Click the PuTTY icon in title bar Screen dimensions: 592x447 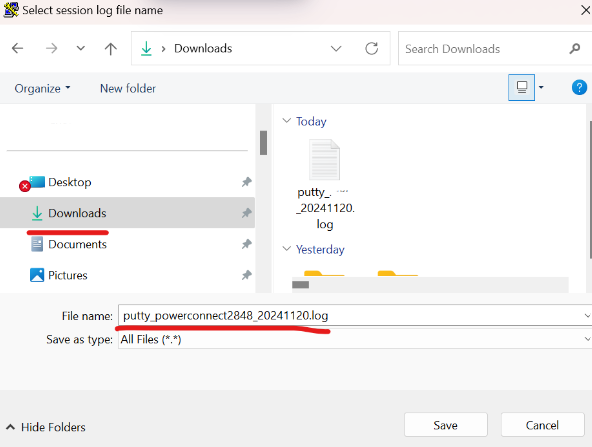(x=11, y=10)
